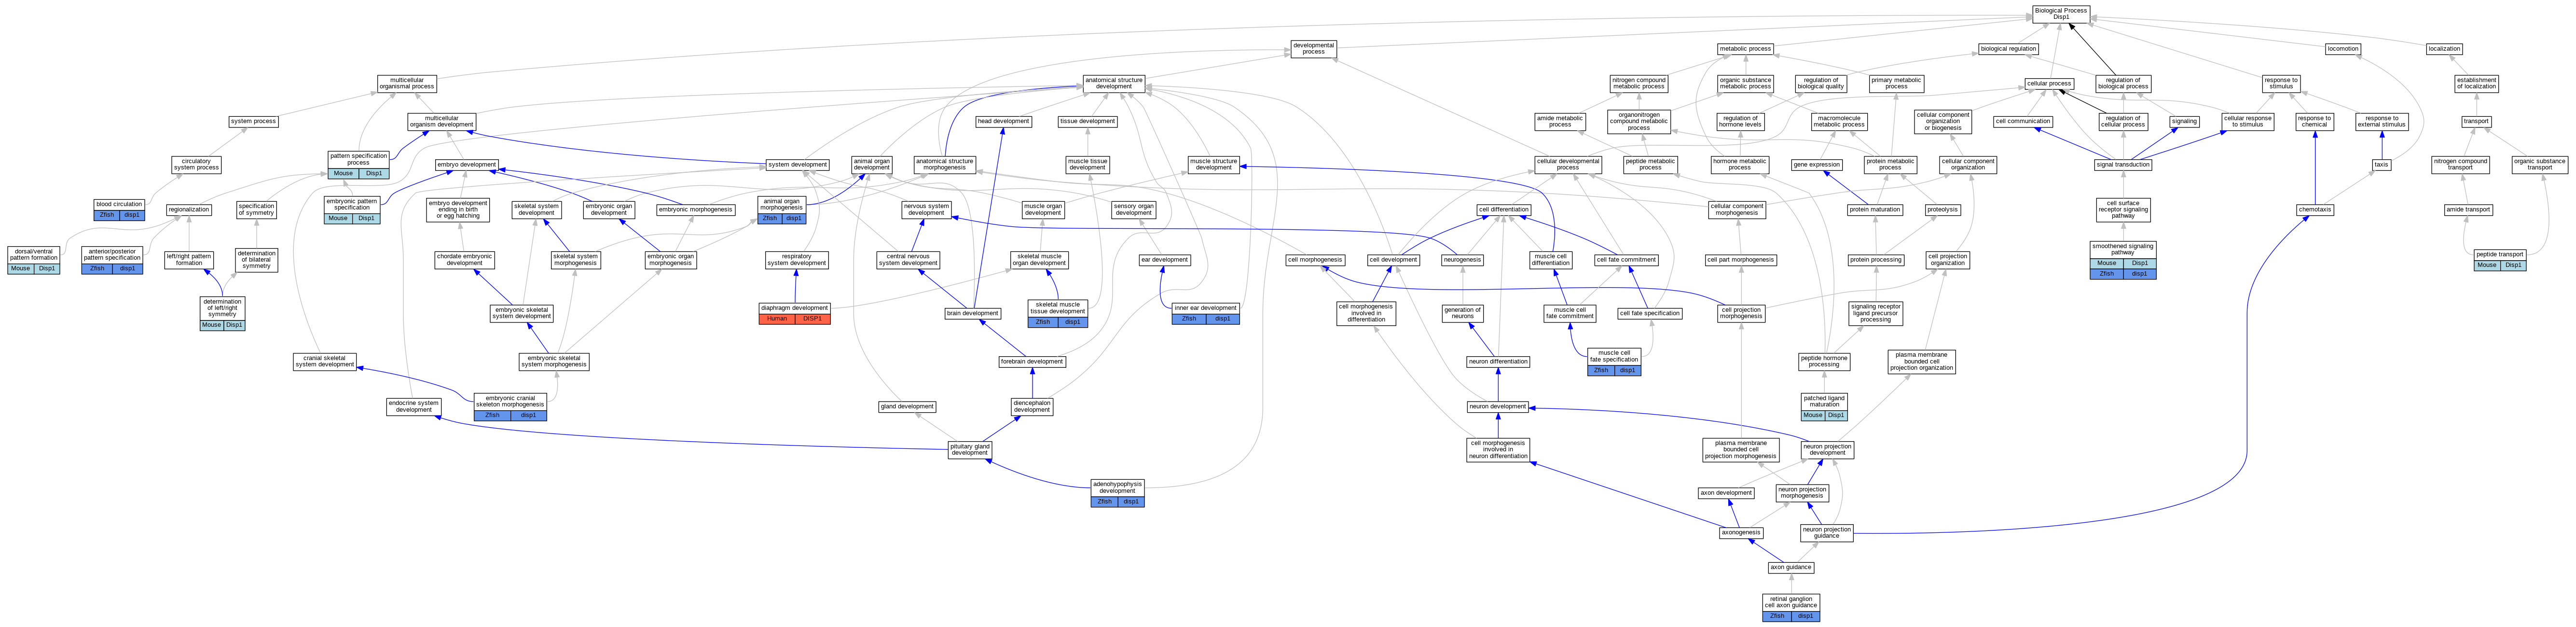Select 'anatomical structure development' node
The image size is (2576, 627).
[1113, 83]
